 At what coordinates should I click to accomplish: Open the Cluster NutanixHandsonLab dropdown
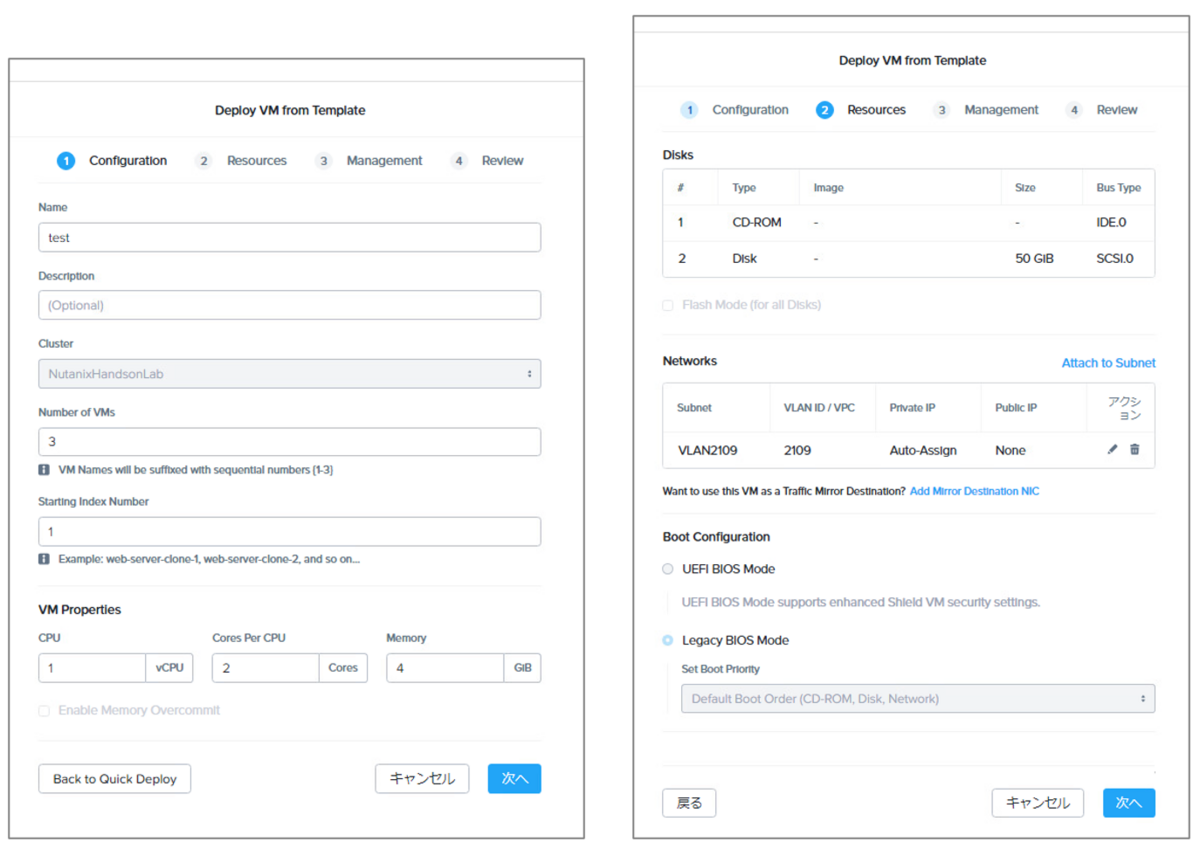[x=290, y=374]
